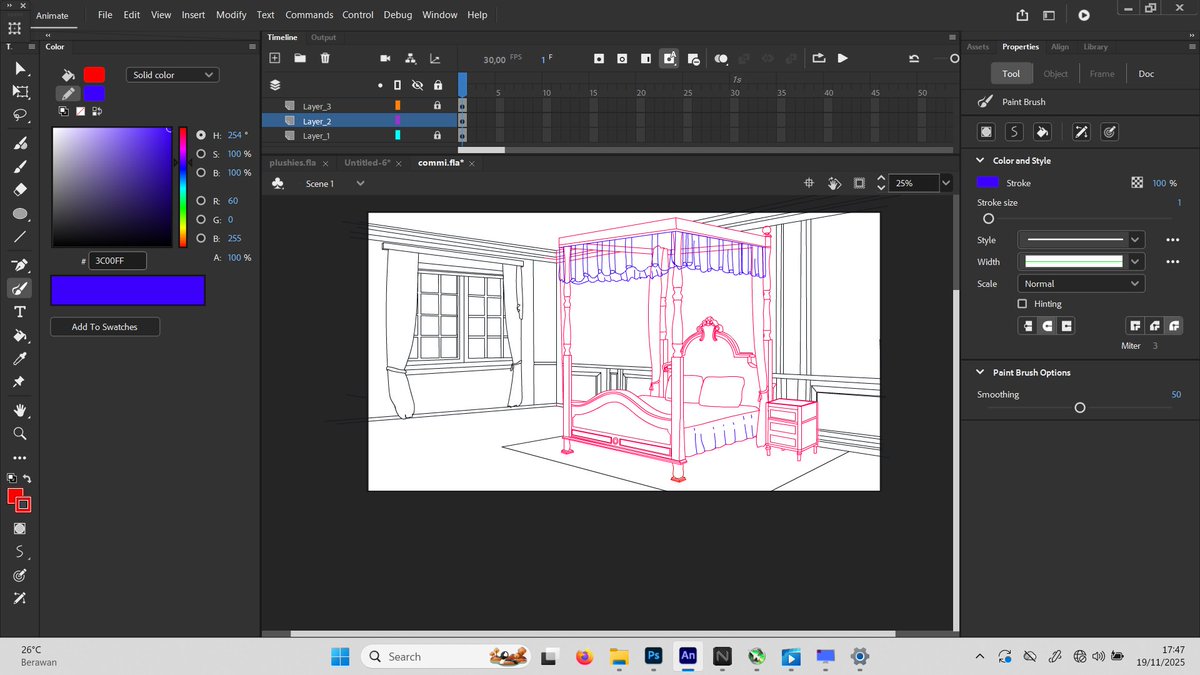Click the blue Stroke swatch in Properties
The image size is (1200, 675).
(x=987, y=183)
